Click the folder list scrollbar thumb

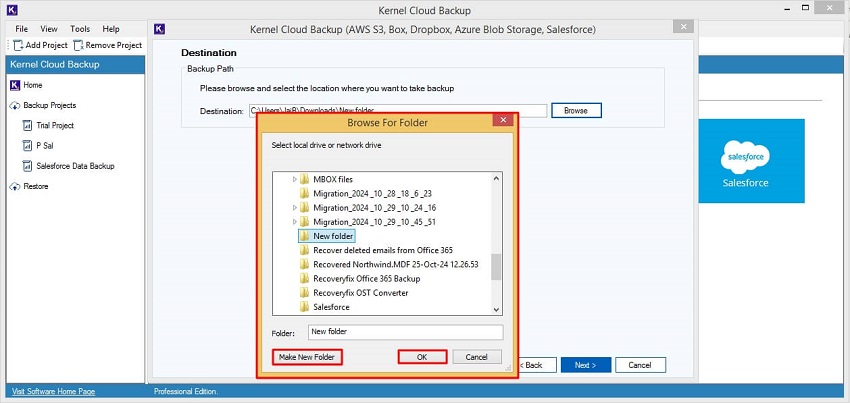pos(496,267)
